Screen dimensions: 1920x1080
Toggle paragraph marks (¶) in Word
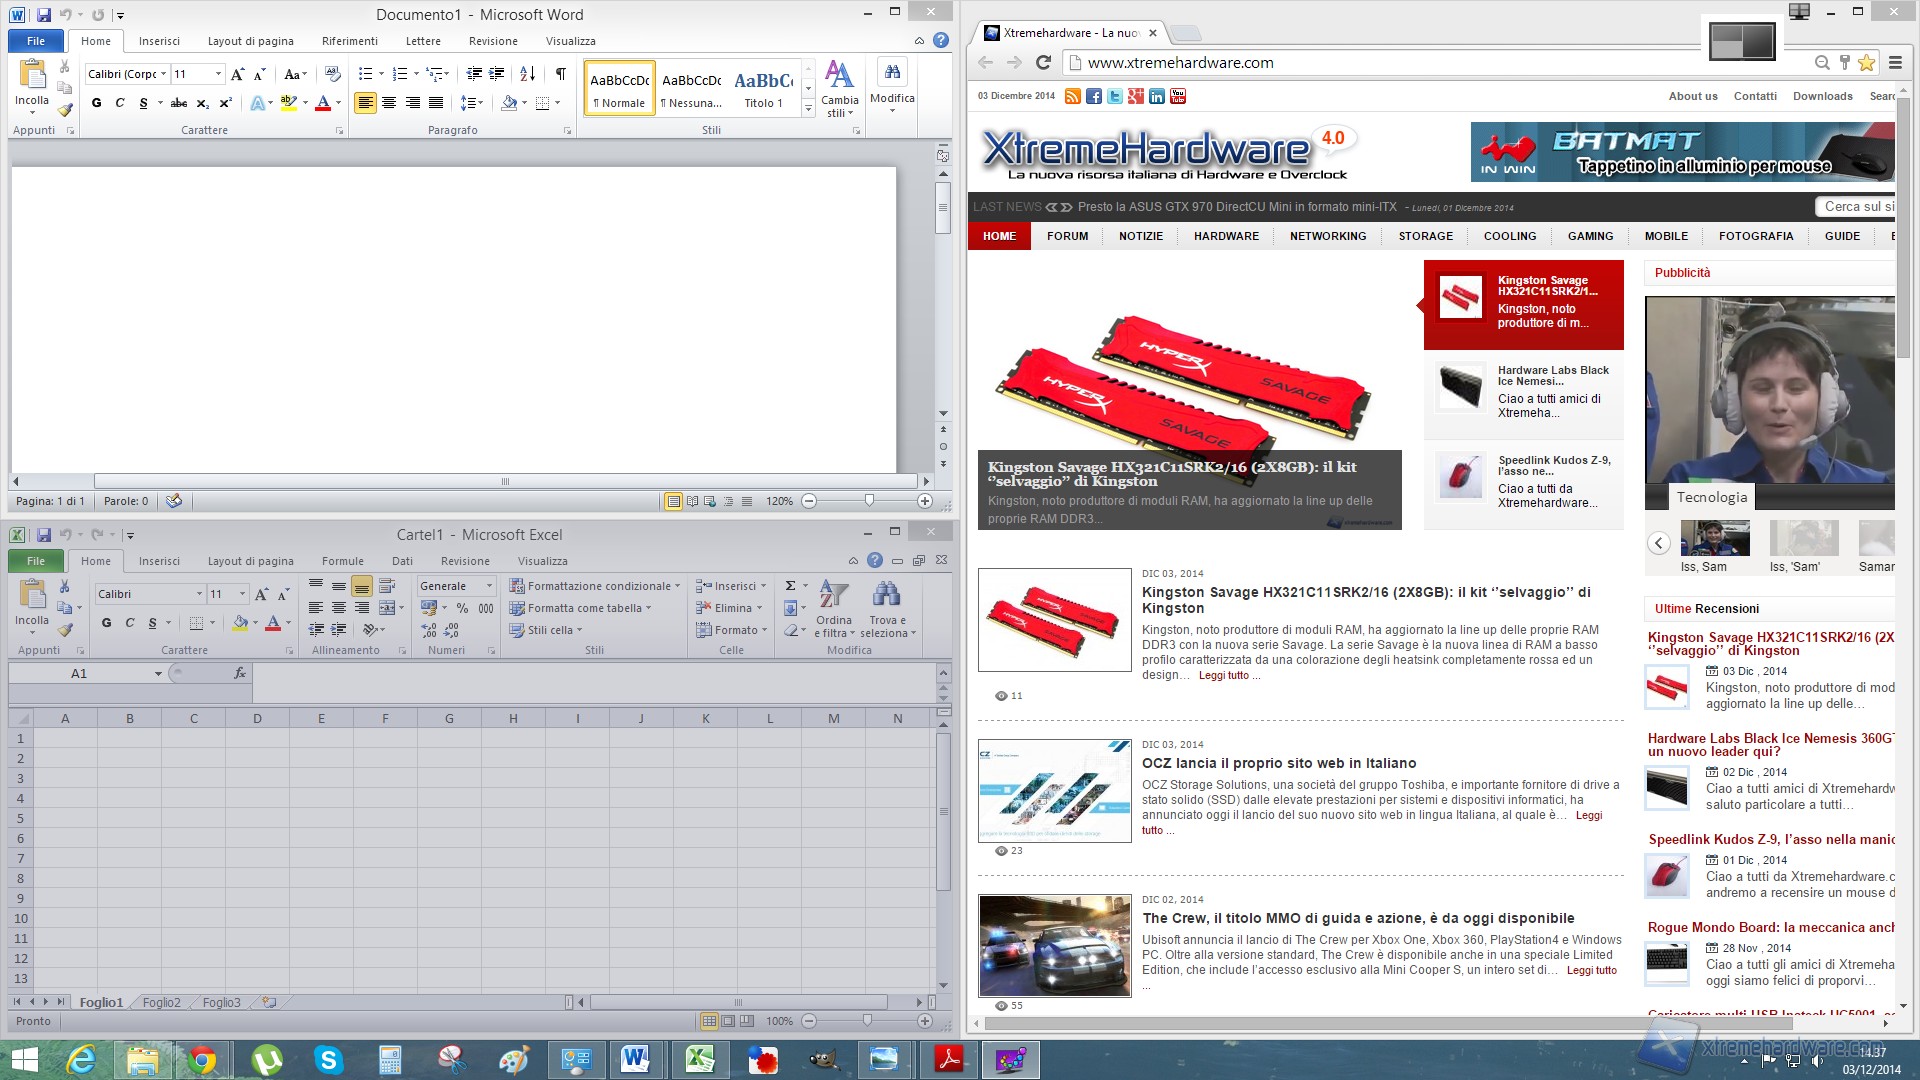[561, 73]
